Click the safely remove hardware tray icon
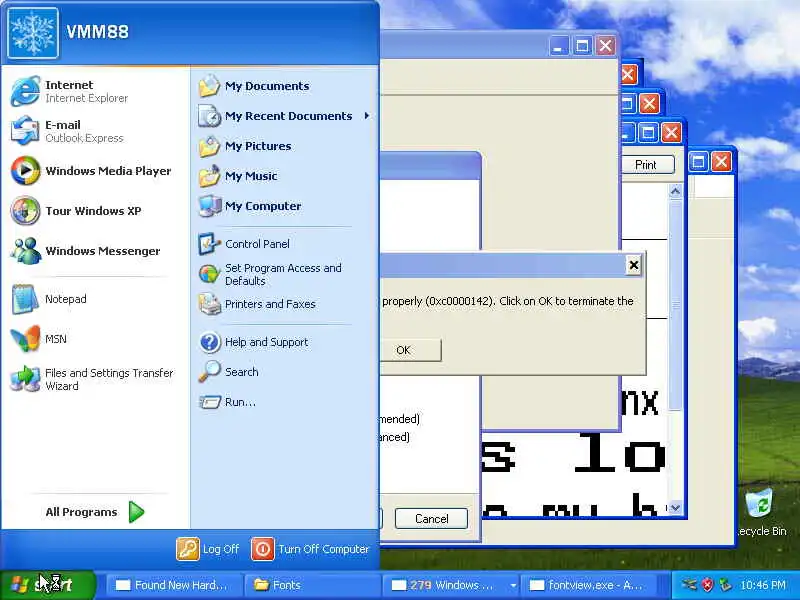 (x=724, y=585)
